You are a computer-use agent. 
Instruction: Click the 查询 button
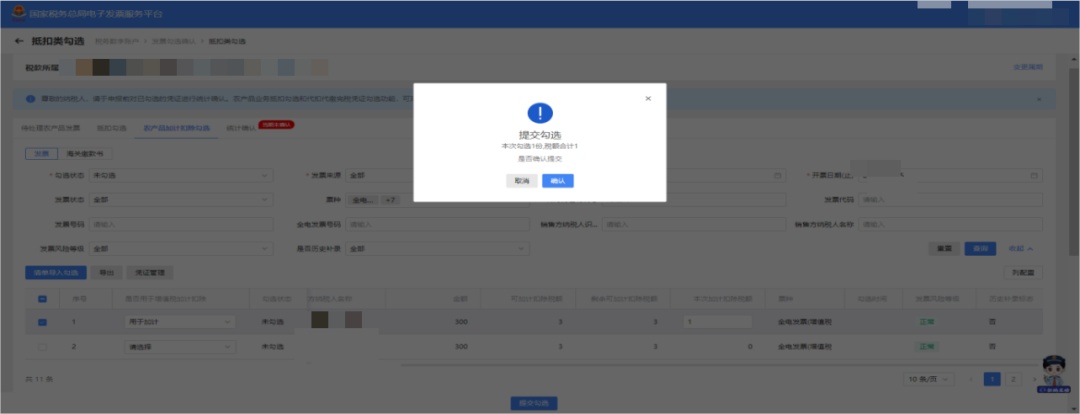[980, 249]
